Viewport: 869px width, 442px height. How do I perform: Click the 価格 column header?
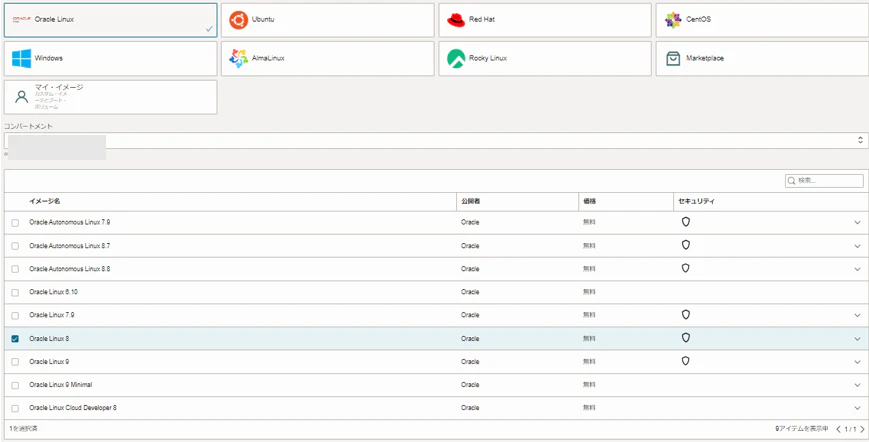tap(589, 202)
